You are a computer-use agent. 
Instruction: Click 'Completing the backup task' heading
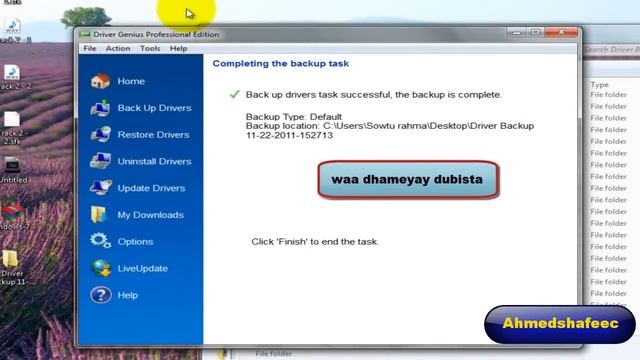(280, 63)
